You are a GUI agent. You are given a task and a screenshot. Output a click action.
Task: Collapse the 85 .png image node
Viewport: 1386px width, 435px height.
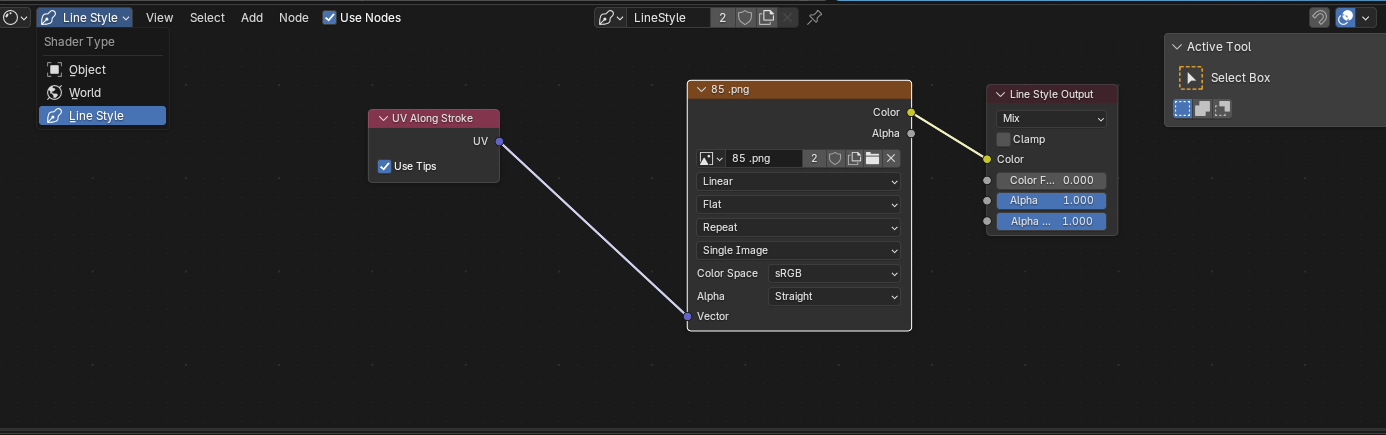[701, 89]
